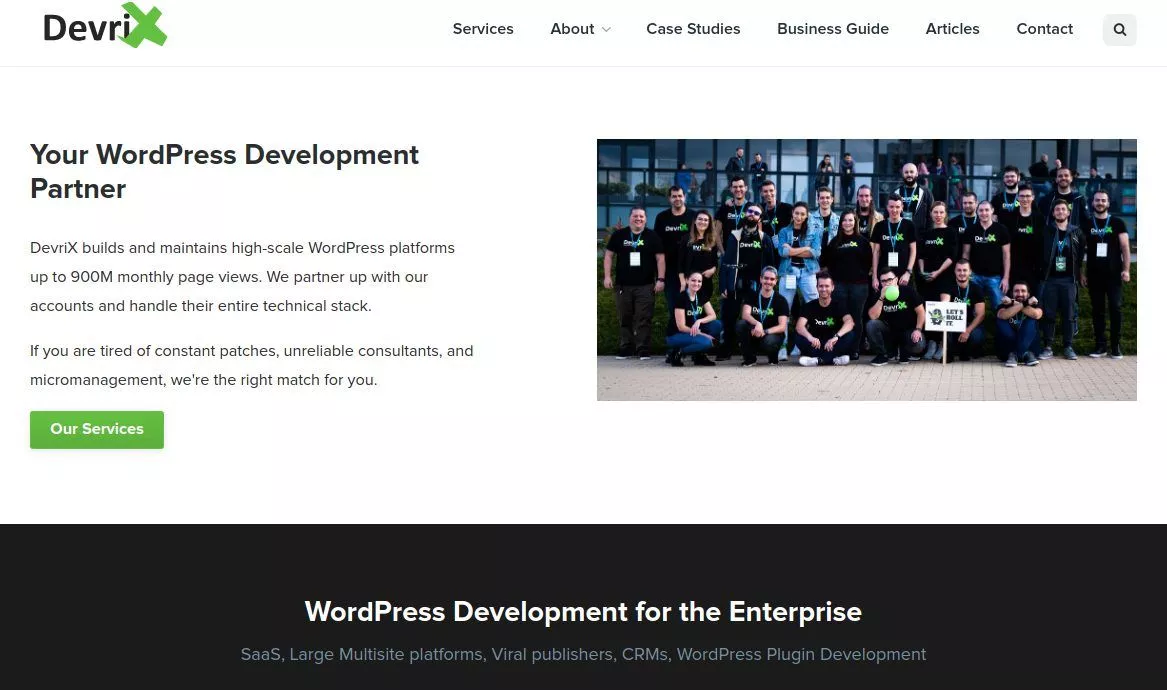Click the green Our Services button
Image resolution: width=1167 pixels, height=690 pixels.
coord(97,429)
